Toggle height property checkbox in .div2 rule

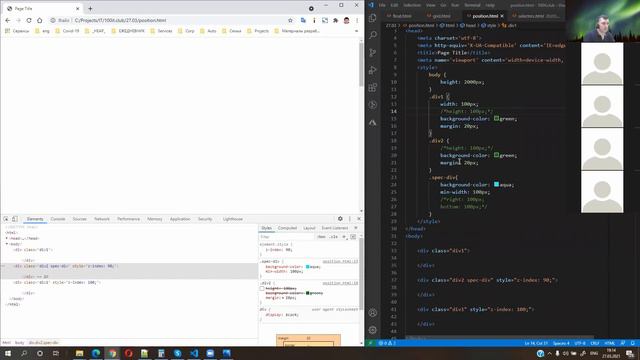point(262,289)
